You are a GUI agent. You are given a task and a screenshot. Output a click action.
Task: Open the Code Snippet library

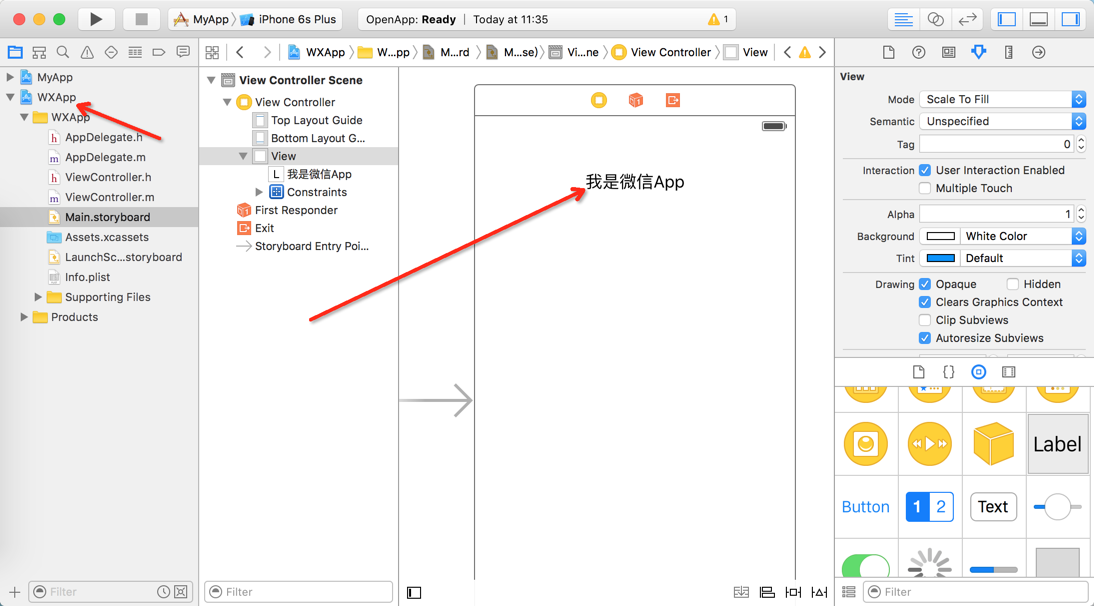[x=948, y=372]
